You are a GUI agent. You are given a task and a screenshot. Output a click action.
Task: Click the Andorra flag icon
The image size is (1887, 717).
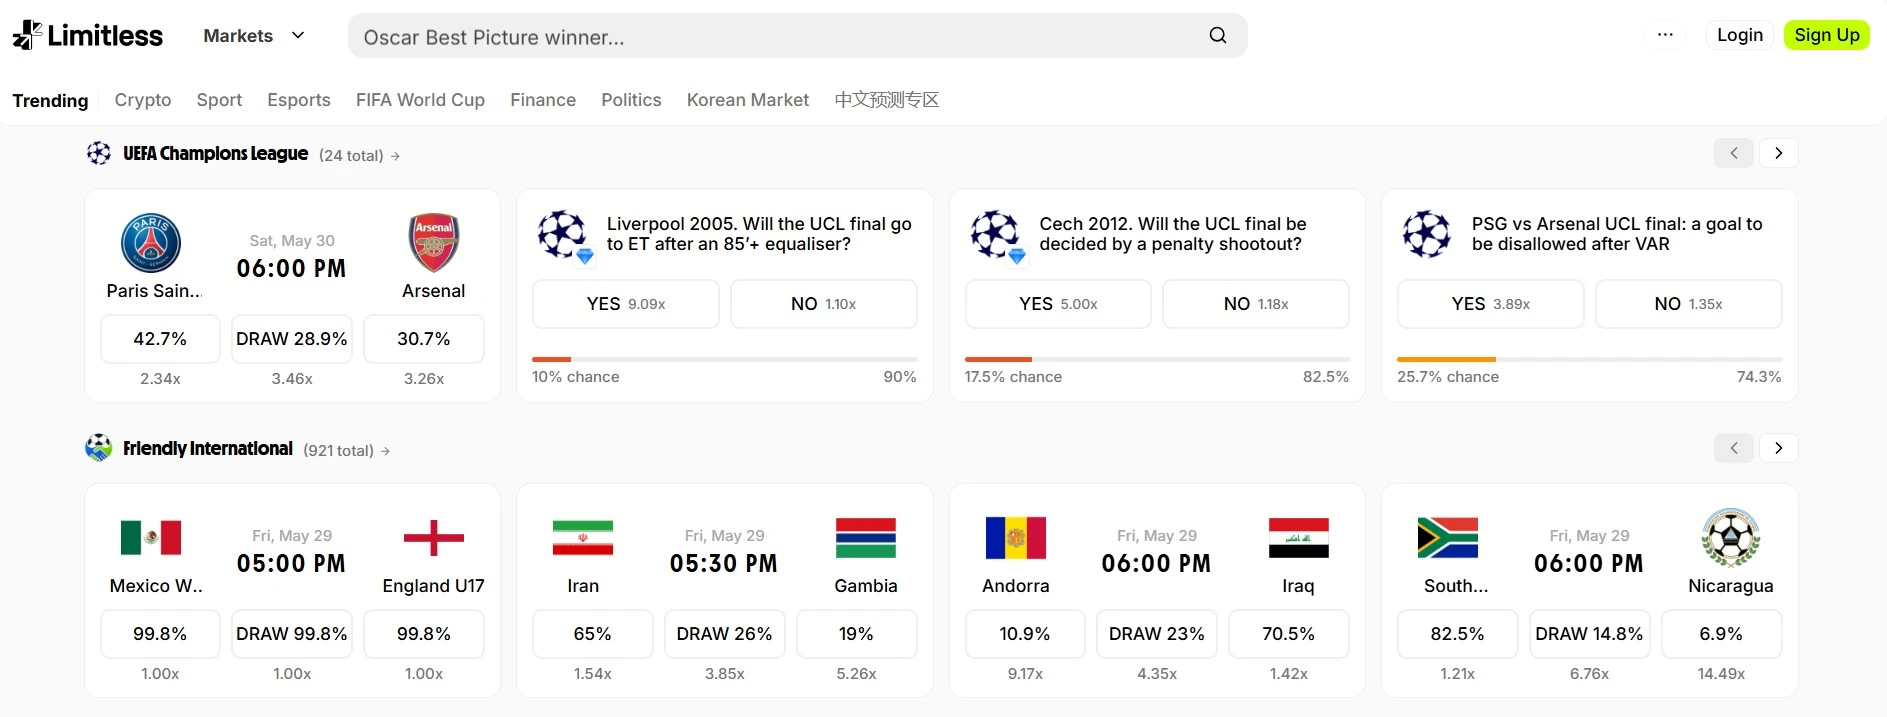click(x=1016, y=538)
